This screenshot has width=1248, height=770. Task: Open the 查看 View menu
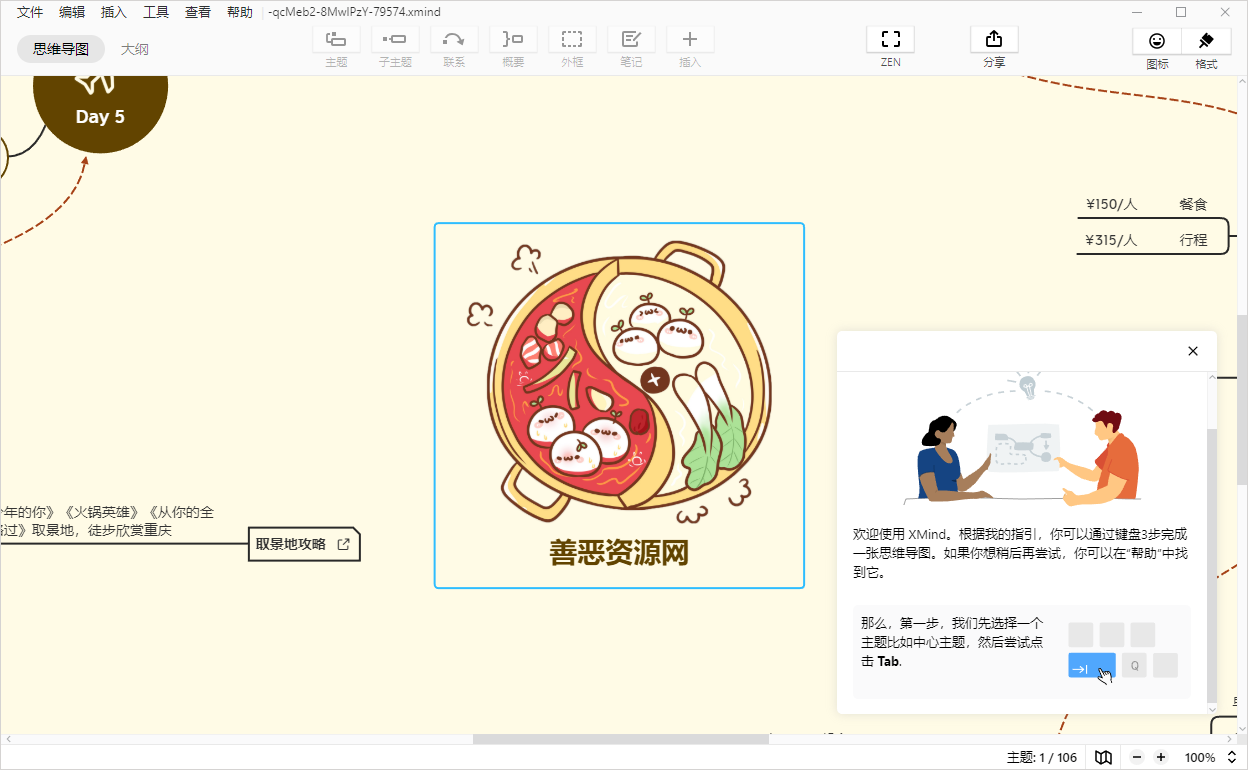coord(197,12)
